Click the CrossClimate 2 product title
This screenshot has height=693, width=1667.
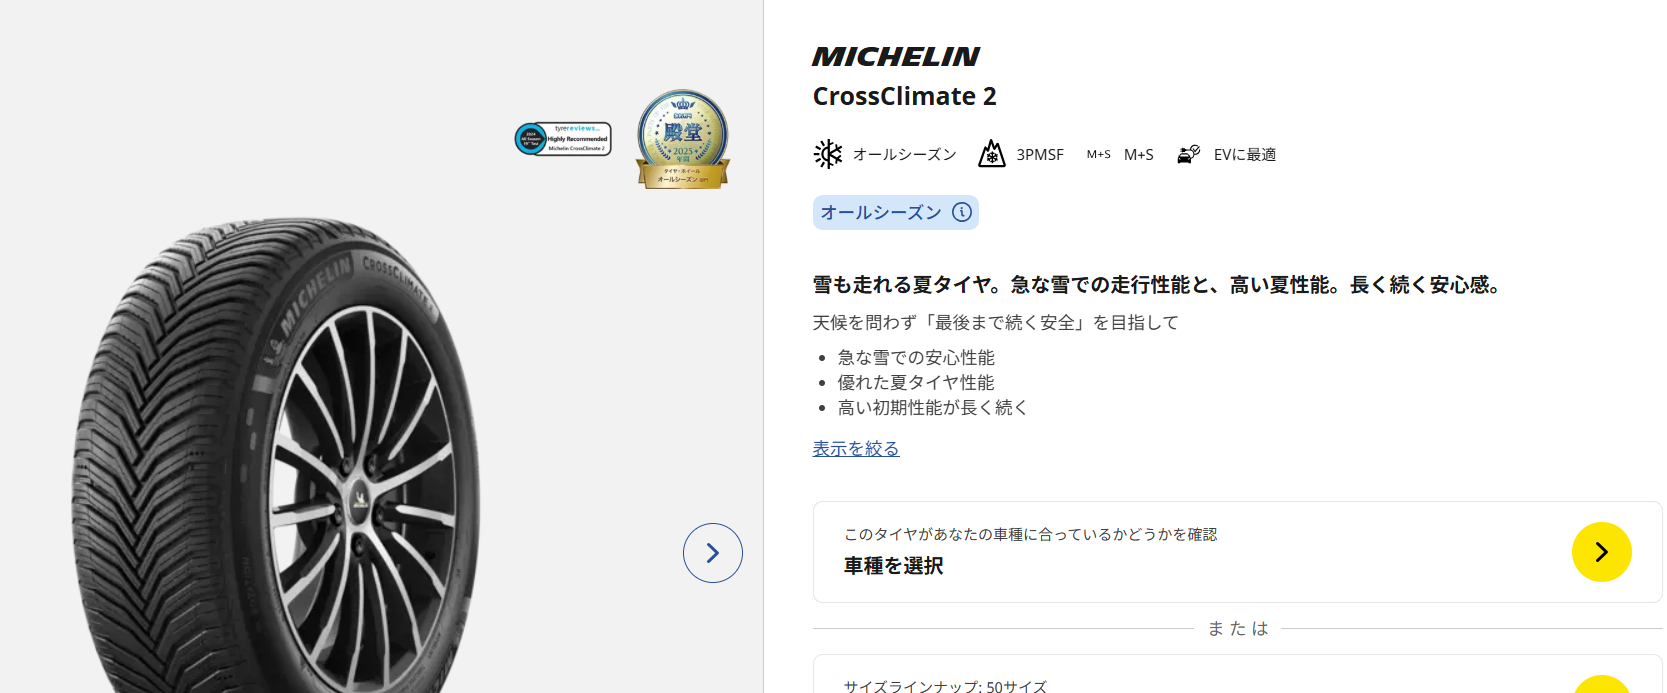[x=905, y=96]
